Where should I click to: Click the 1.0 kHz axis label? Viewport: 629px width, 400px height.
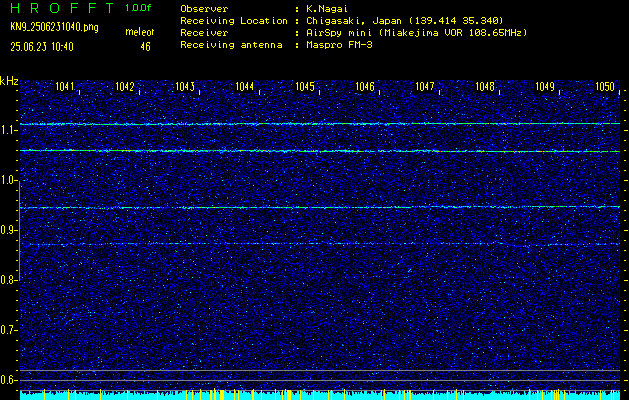[x=8, y=181]
